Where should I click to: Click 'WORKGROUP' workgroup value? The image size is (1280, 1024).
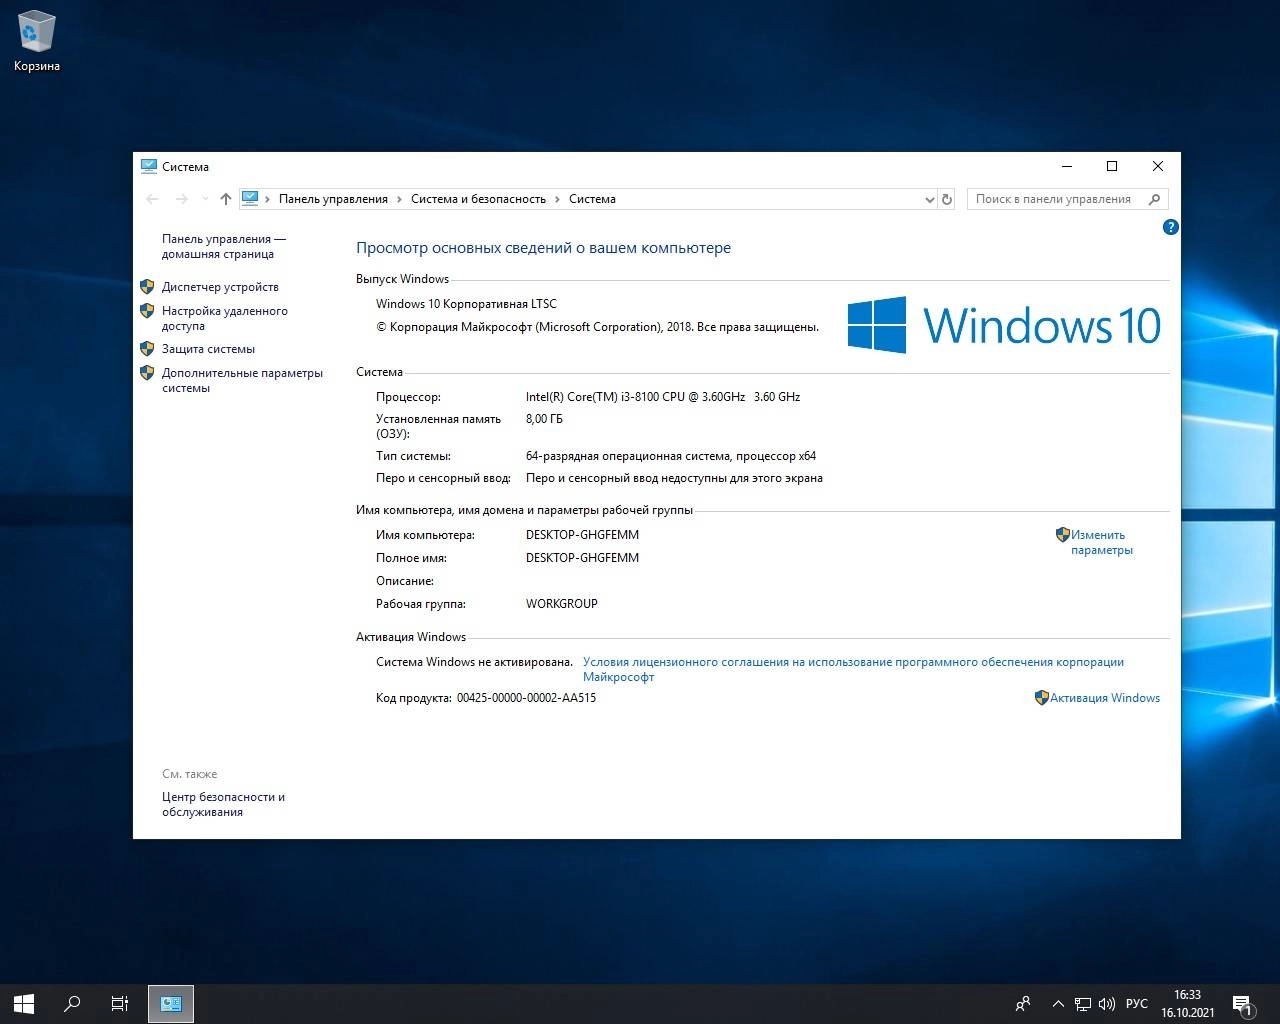coord(562,604)
